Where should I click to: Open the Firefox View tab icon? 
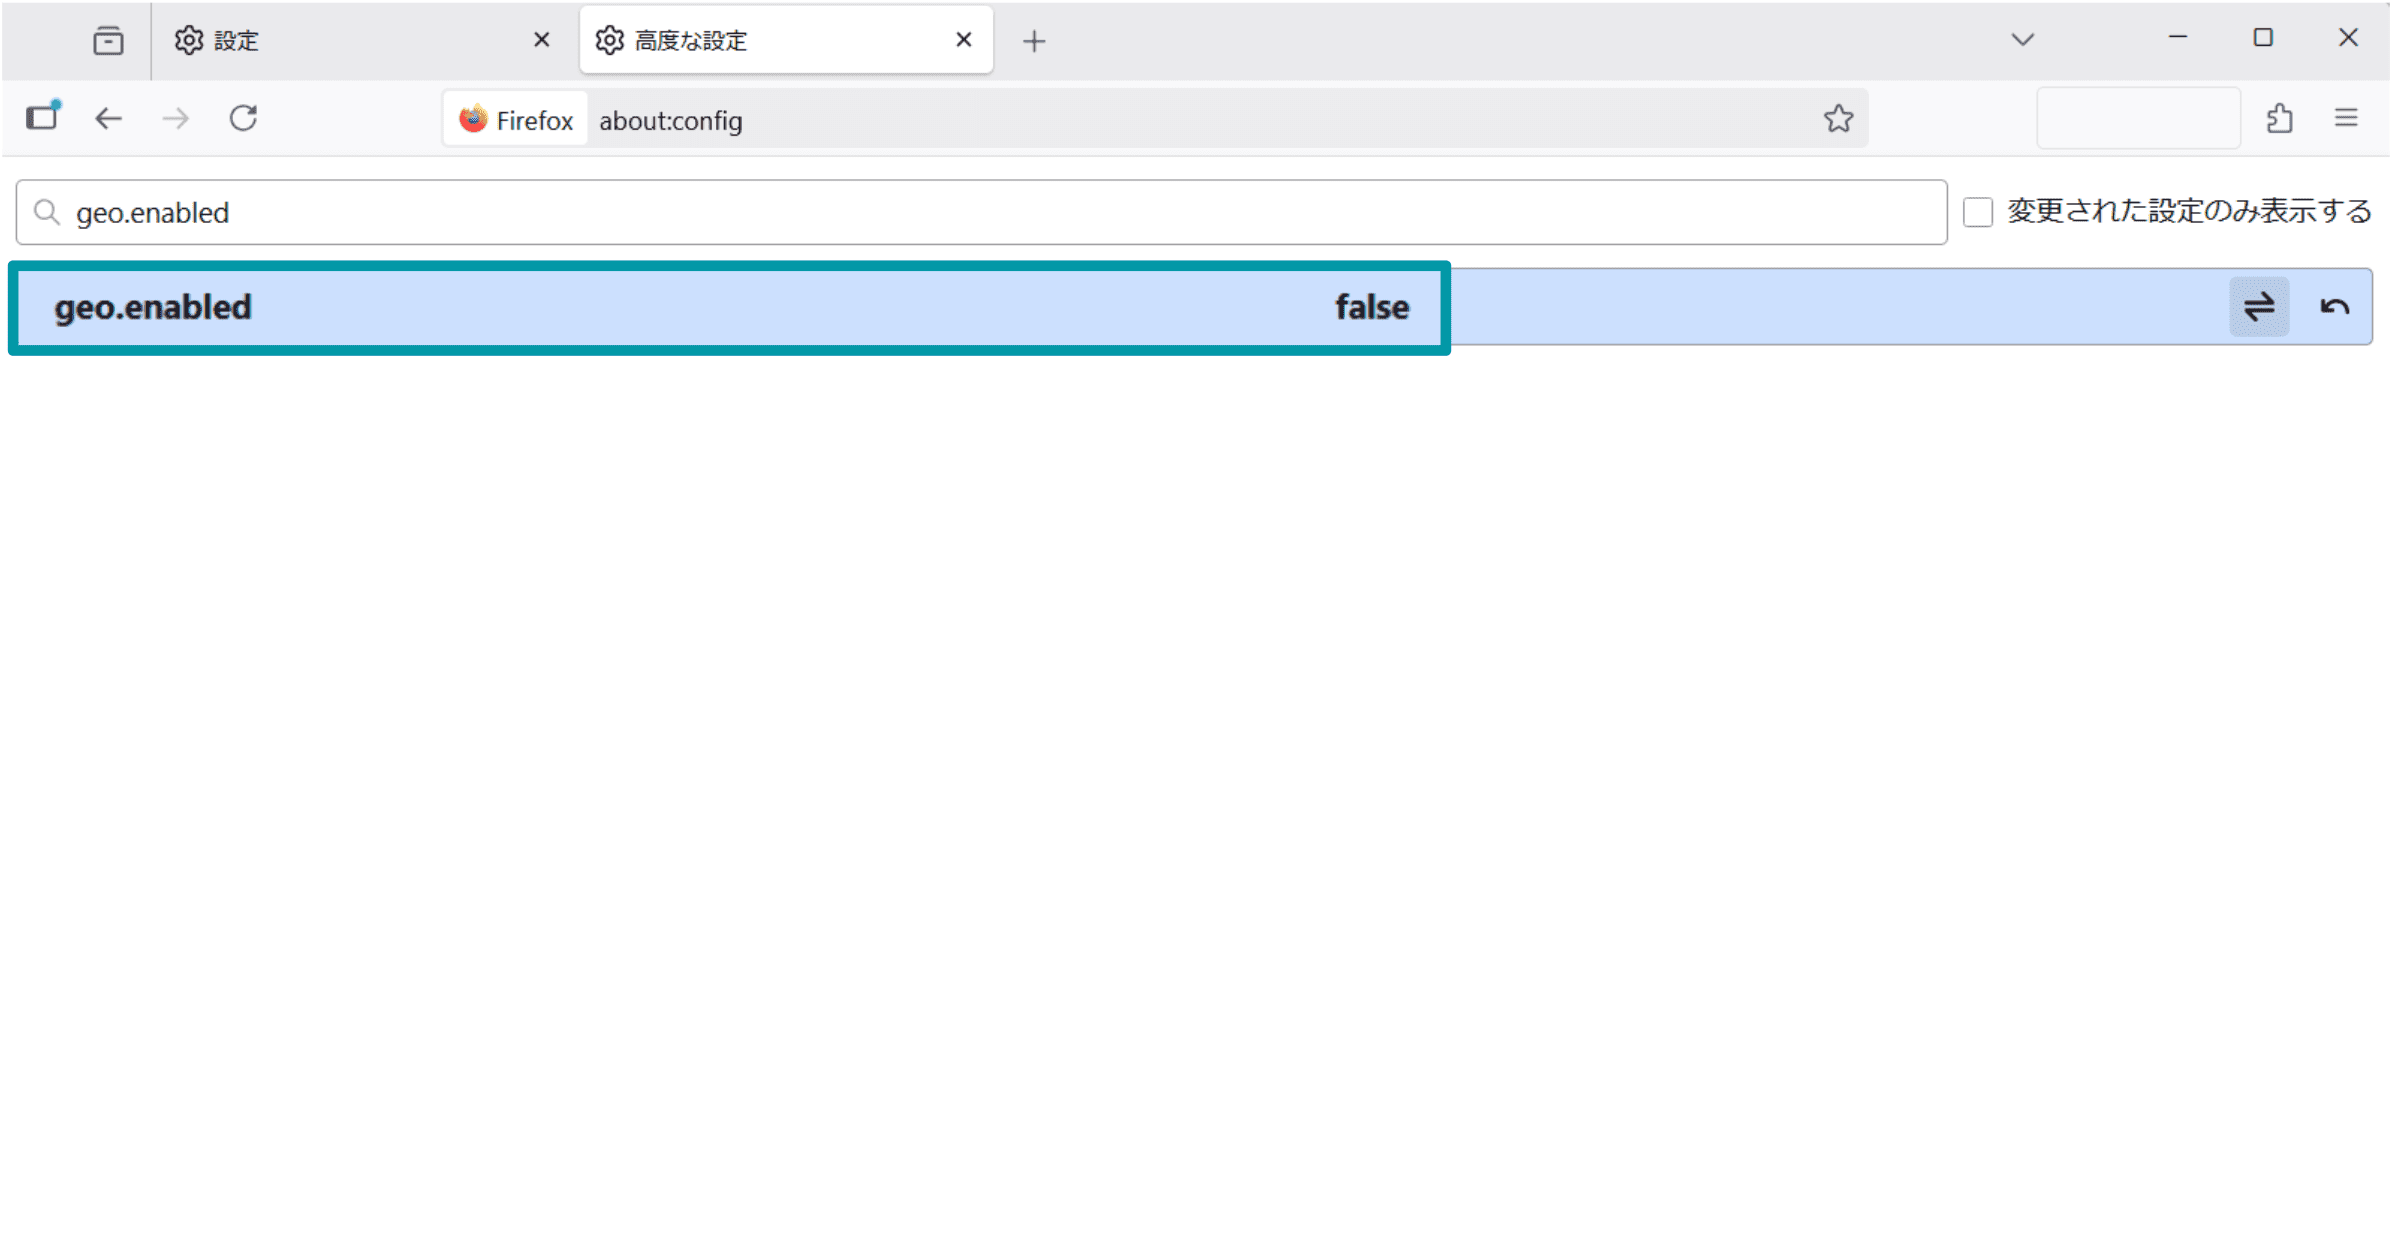pos(108,41)
